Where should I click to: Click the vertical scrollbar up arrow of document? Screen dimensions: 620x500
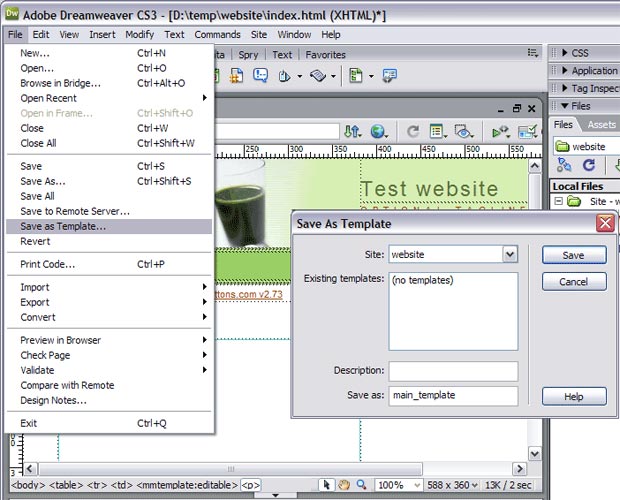coord(535,166)
